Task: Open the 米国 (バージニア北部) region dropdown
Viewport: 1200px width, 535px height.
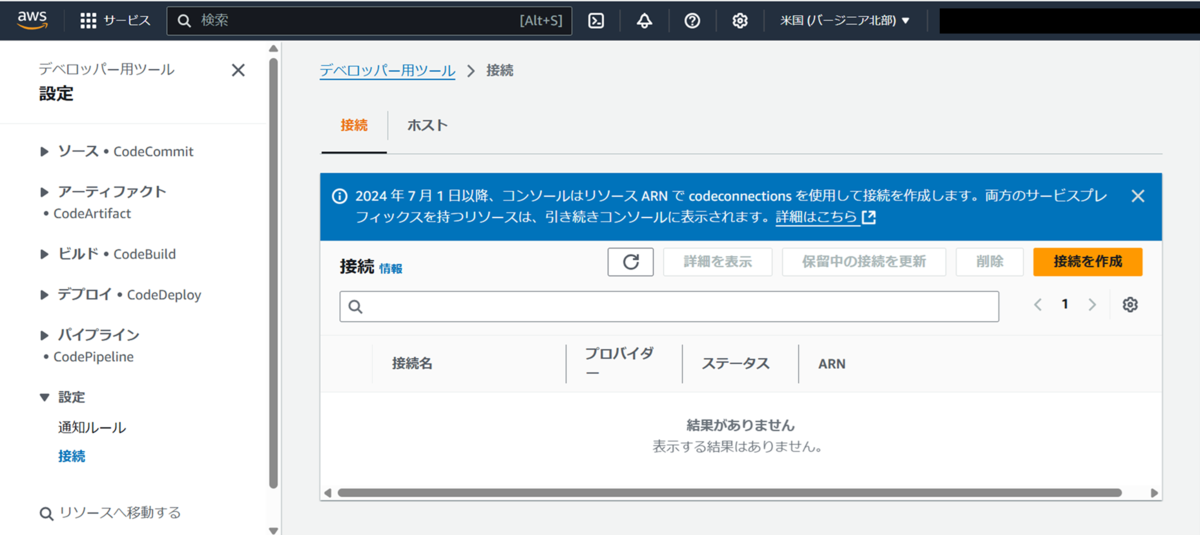Action: pos(845,20)
